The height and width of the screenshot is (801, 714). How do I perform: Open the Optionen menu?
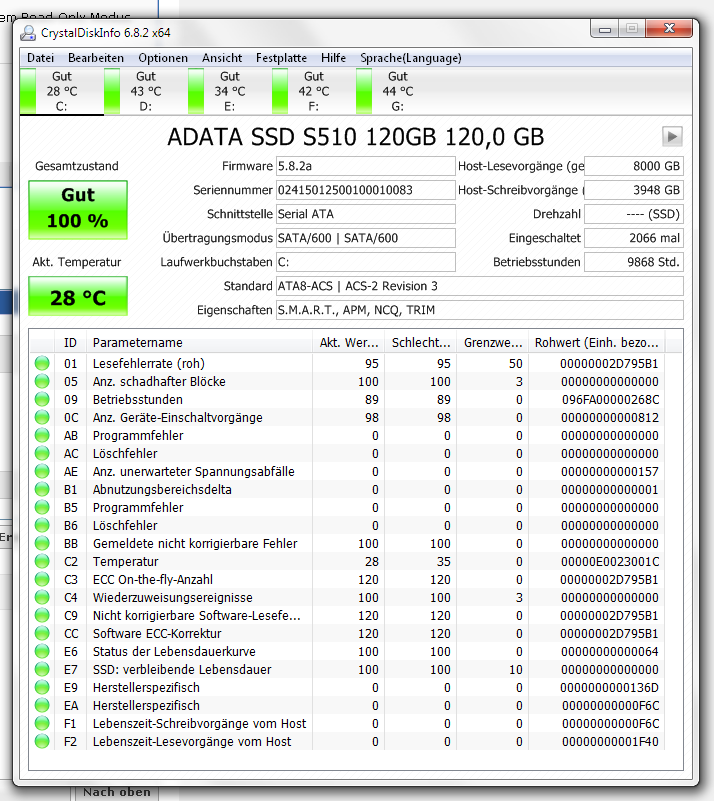tap(163, 58)
